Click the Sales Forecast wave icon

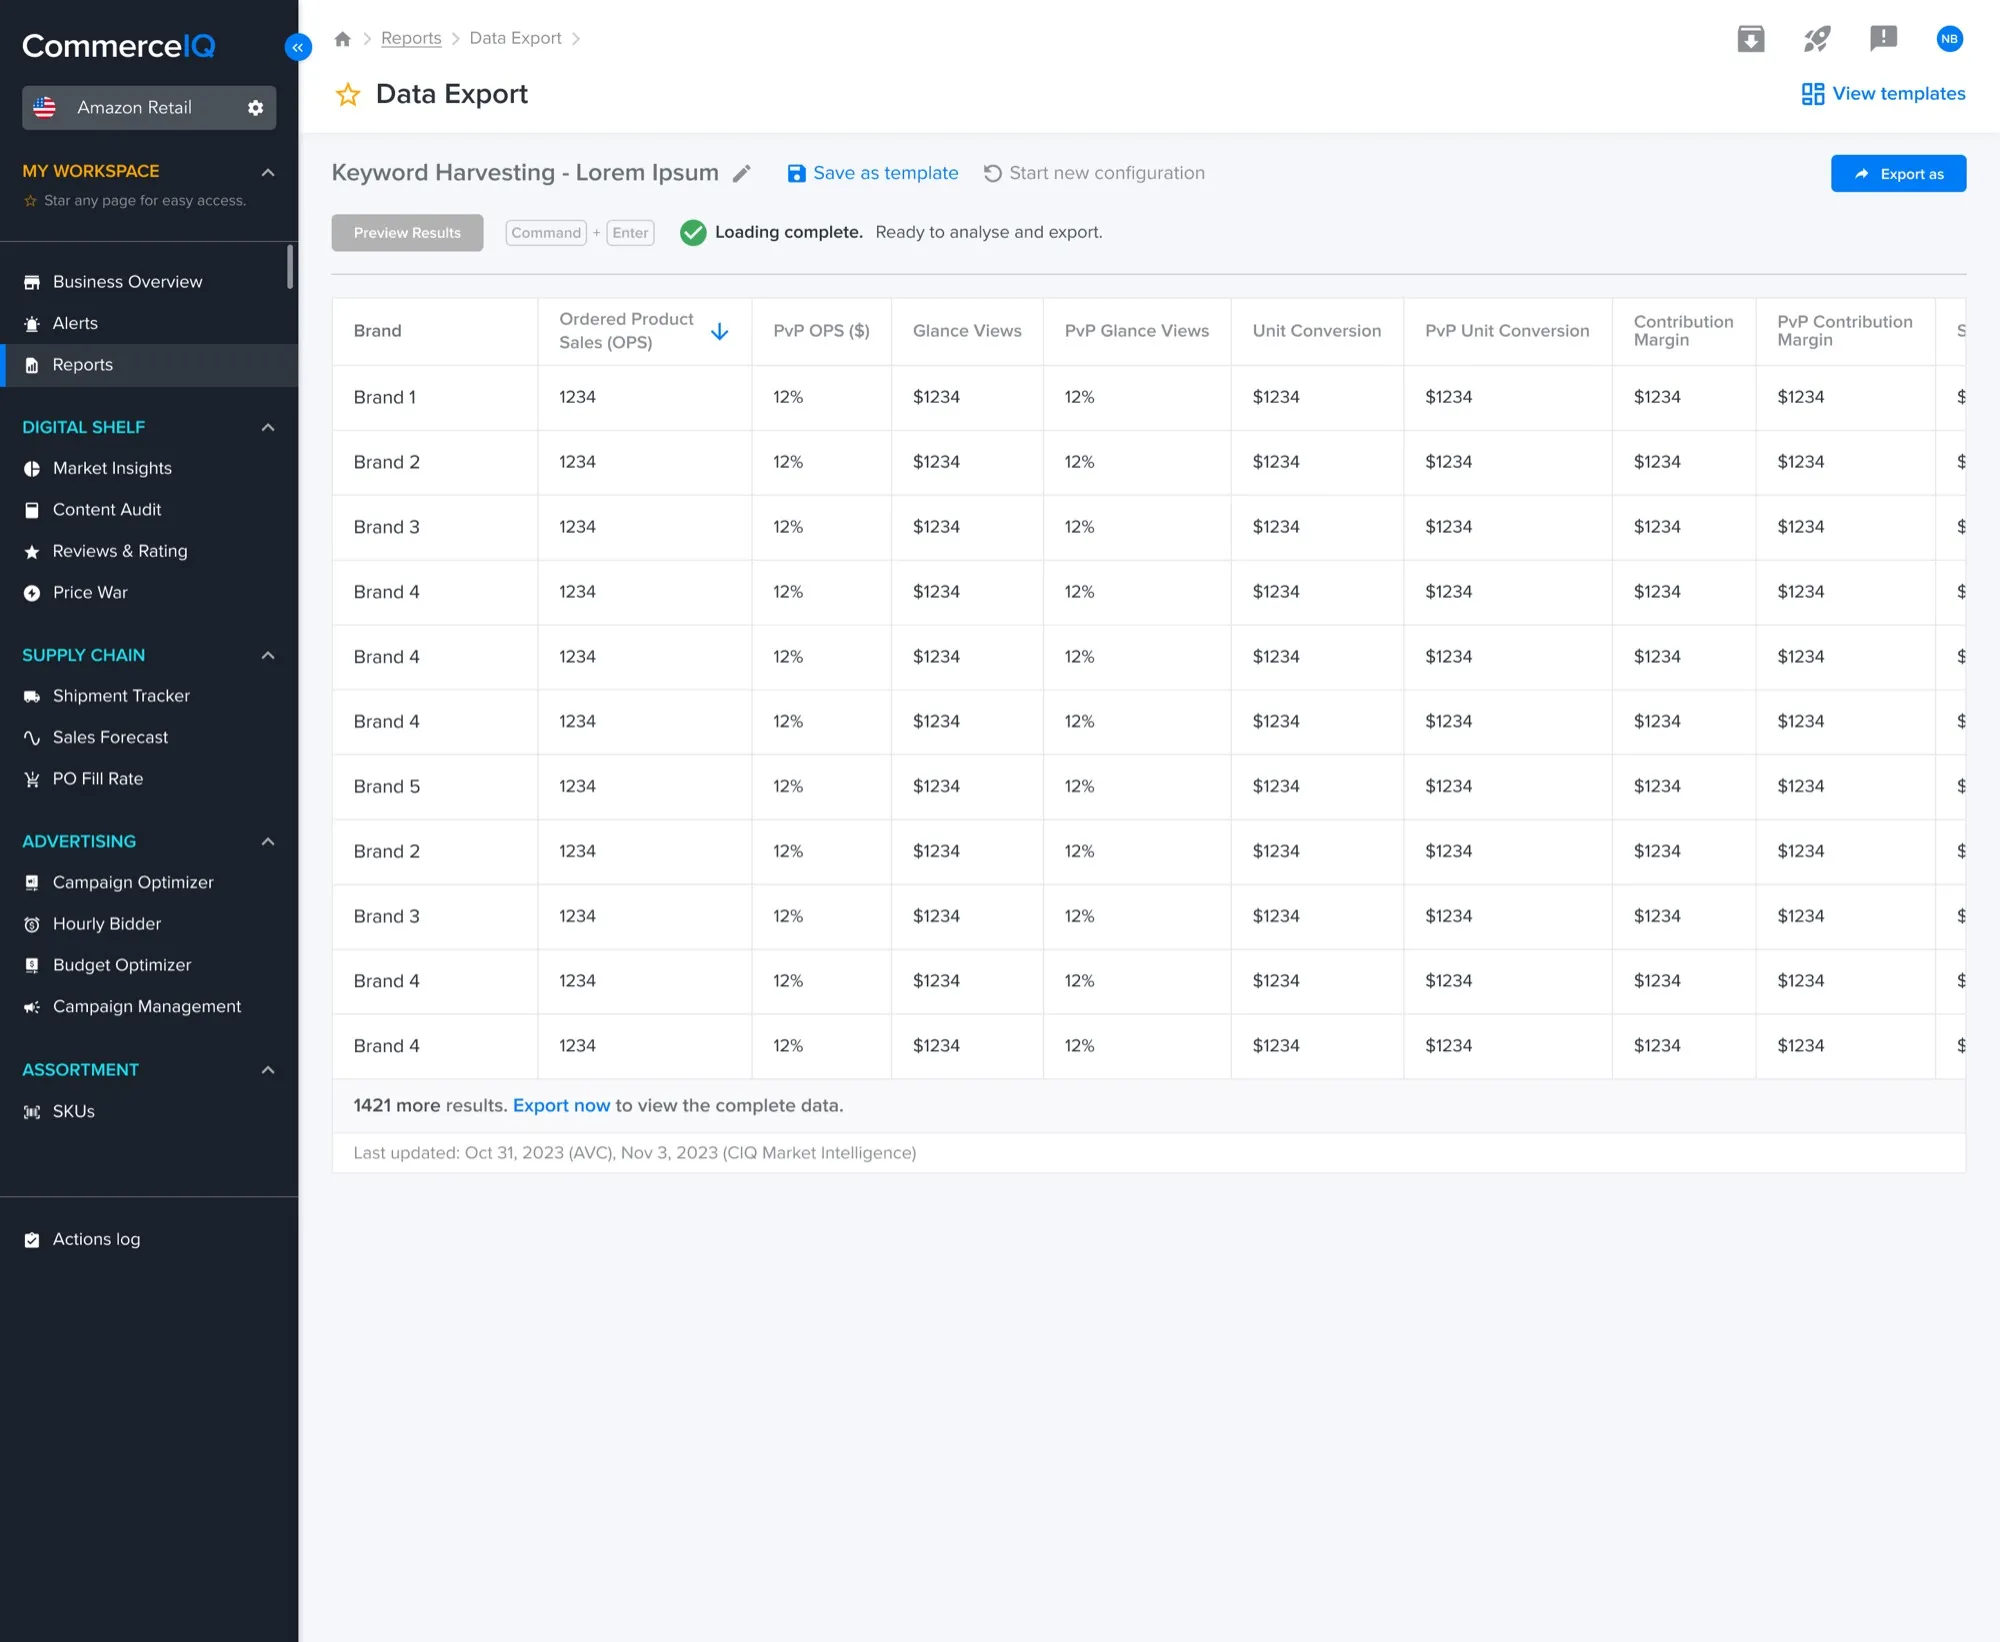32,738
